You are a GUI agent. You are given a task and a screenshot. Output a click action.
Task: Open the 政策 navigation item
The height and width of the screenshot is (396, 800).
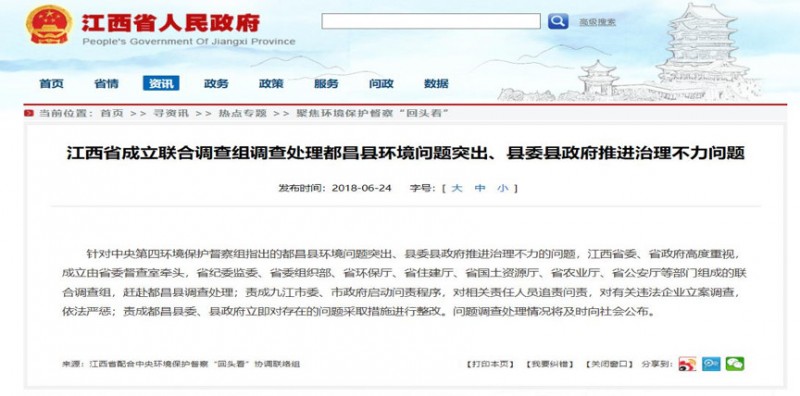click(x=271, y=84)
